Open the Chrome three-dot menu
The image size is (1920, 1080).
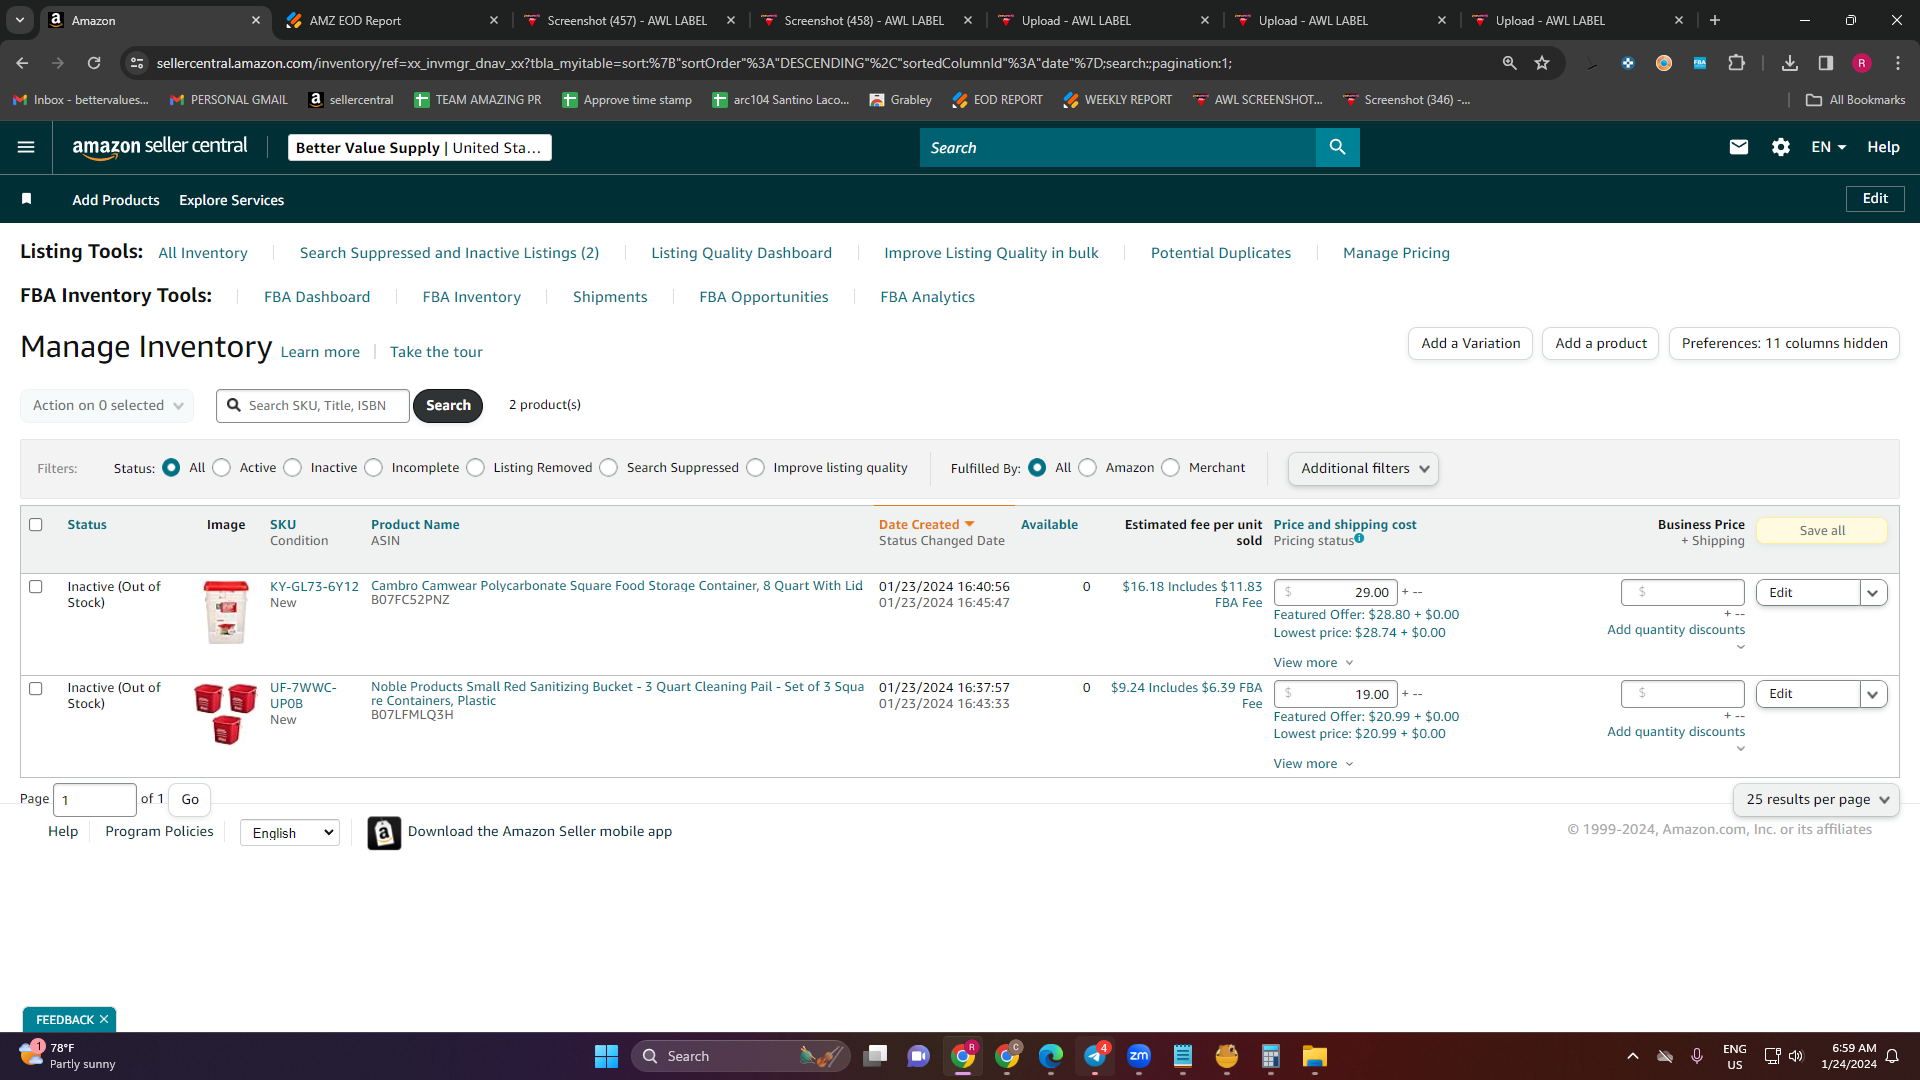pos(1898,63)
